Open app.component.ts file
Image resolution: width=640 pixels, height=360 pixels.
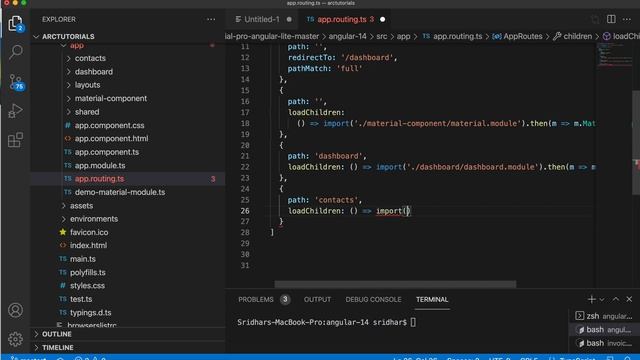tap(107, 152)
